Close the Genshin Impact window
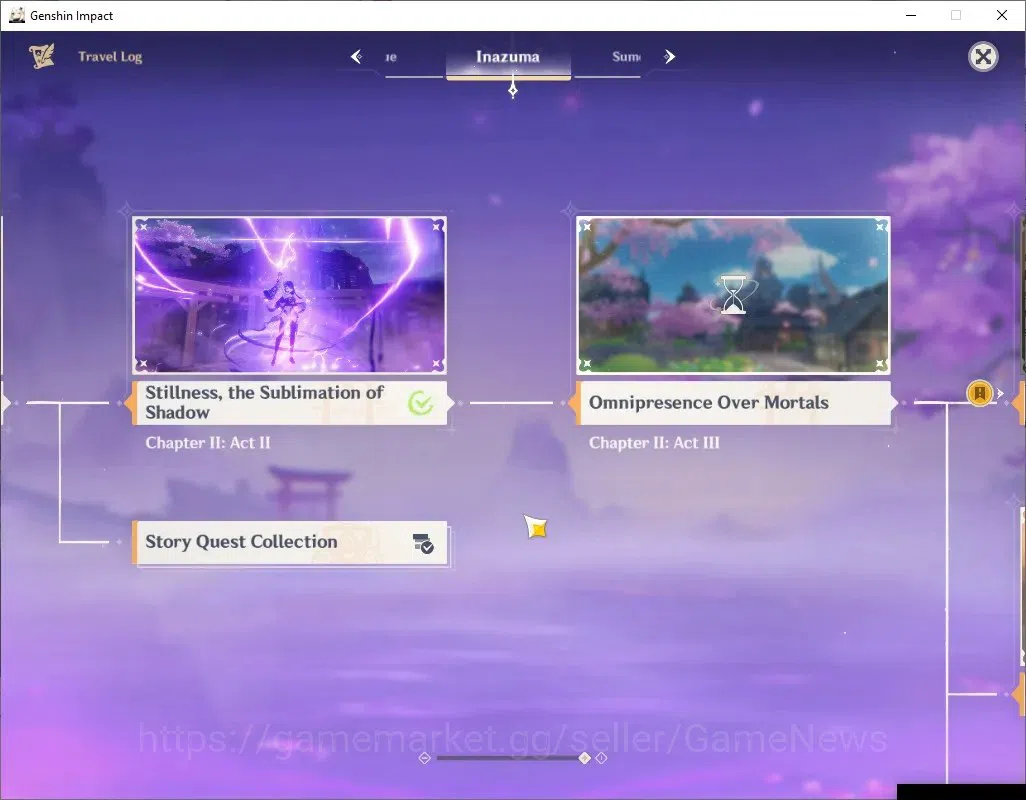1026x800 pixels. 1001,15
